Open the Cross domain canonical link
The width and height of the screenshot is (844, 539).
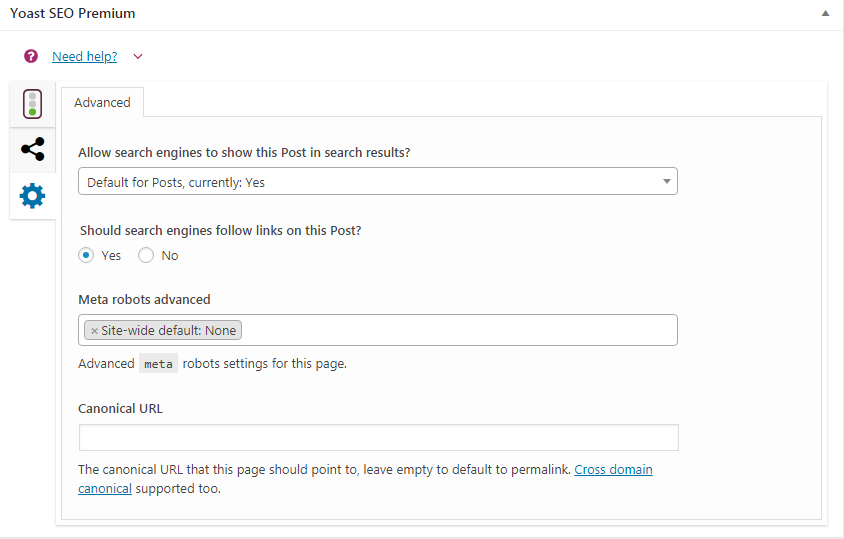[x=613, y=470]
